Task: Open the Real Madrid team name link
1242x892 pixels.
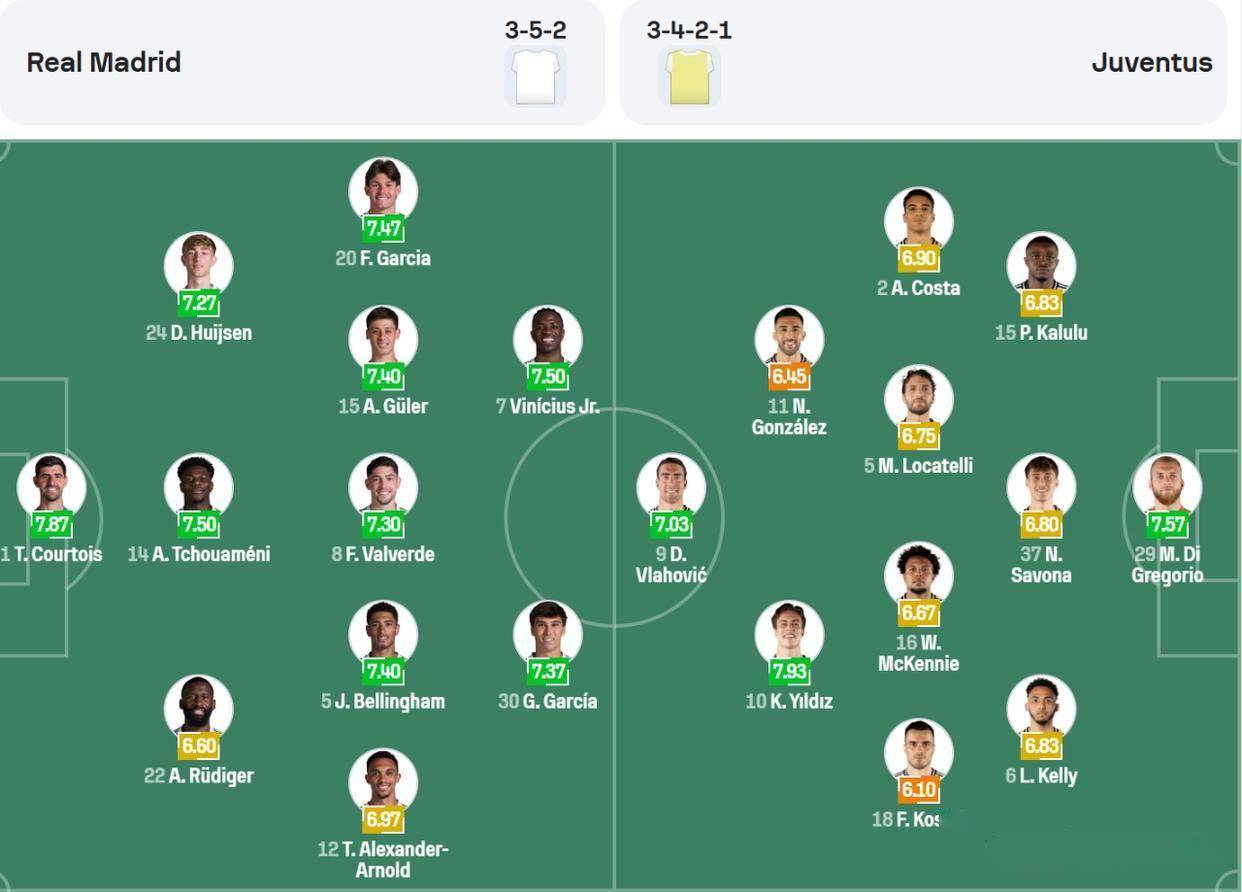Action: (104, 62)
